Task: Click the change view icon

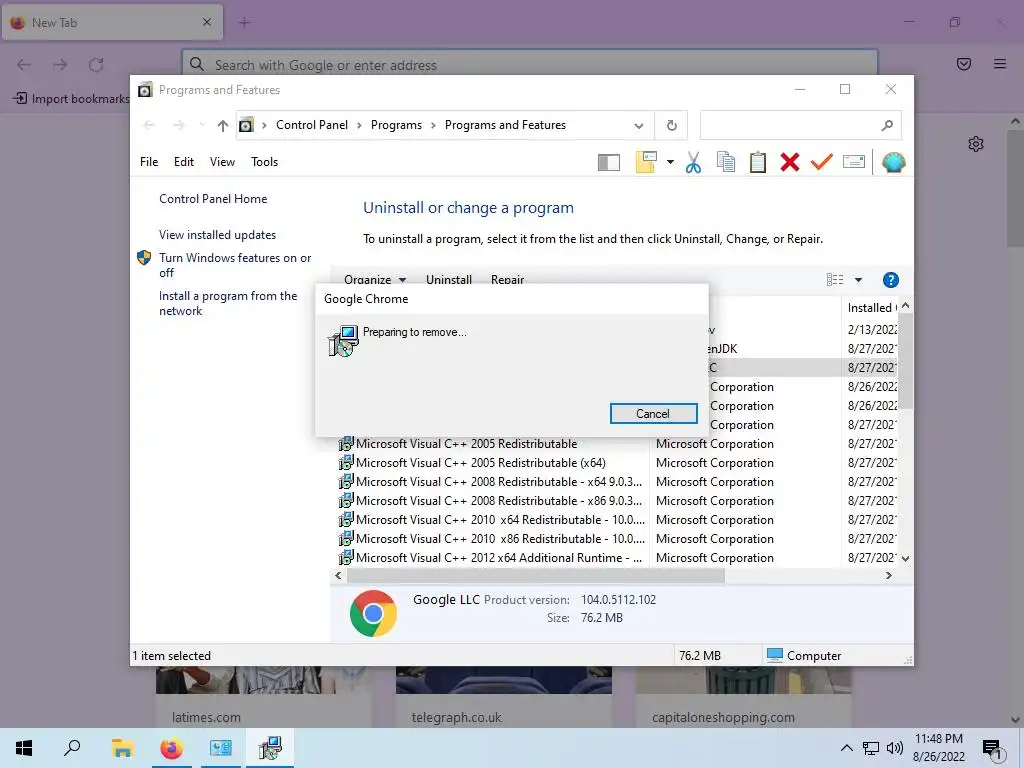Action: [835, 280]
